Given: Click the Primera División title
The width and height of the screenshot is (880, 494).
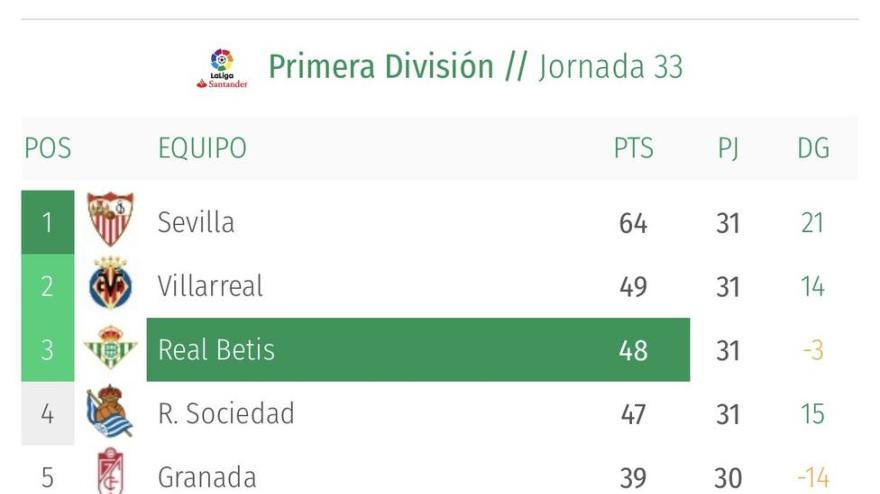Looking at the screenshot, I should (x=381, y=67).
